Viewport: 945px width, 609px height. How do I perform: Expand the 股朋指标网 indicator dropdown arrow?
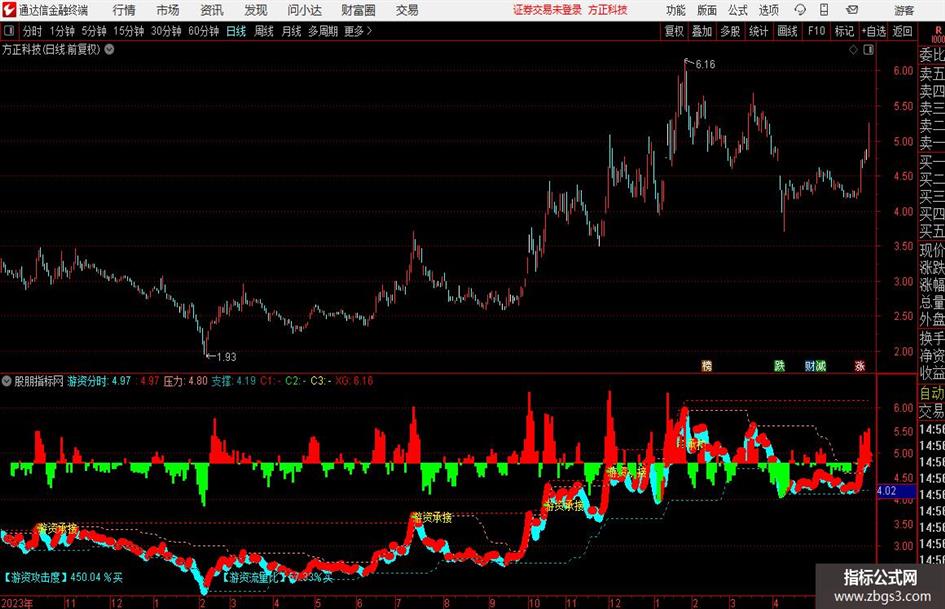[x=7, y=381]
